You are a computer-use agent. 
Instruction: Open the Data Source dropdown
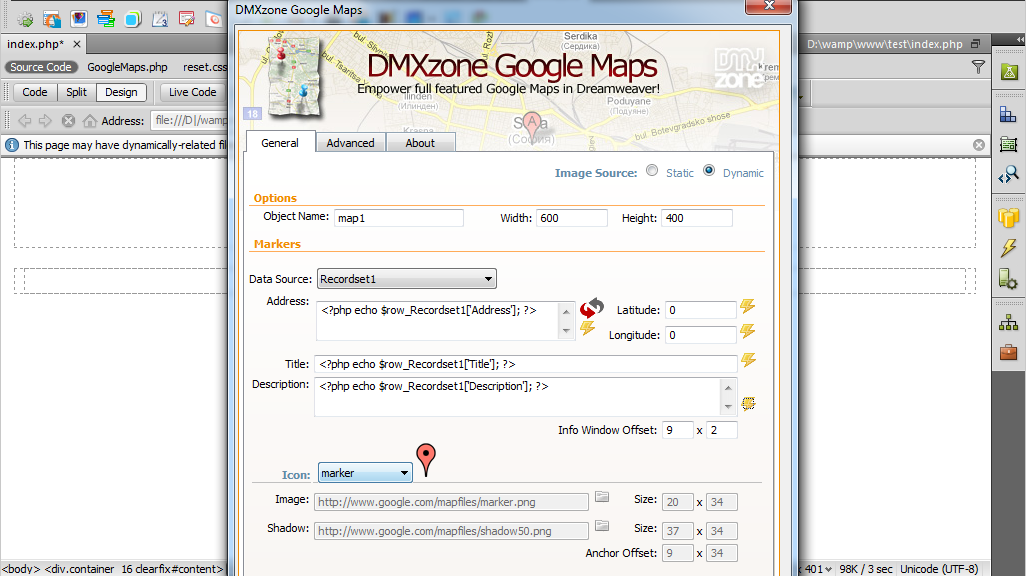407,279
